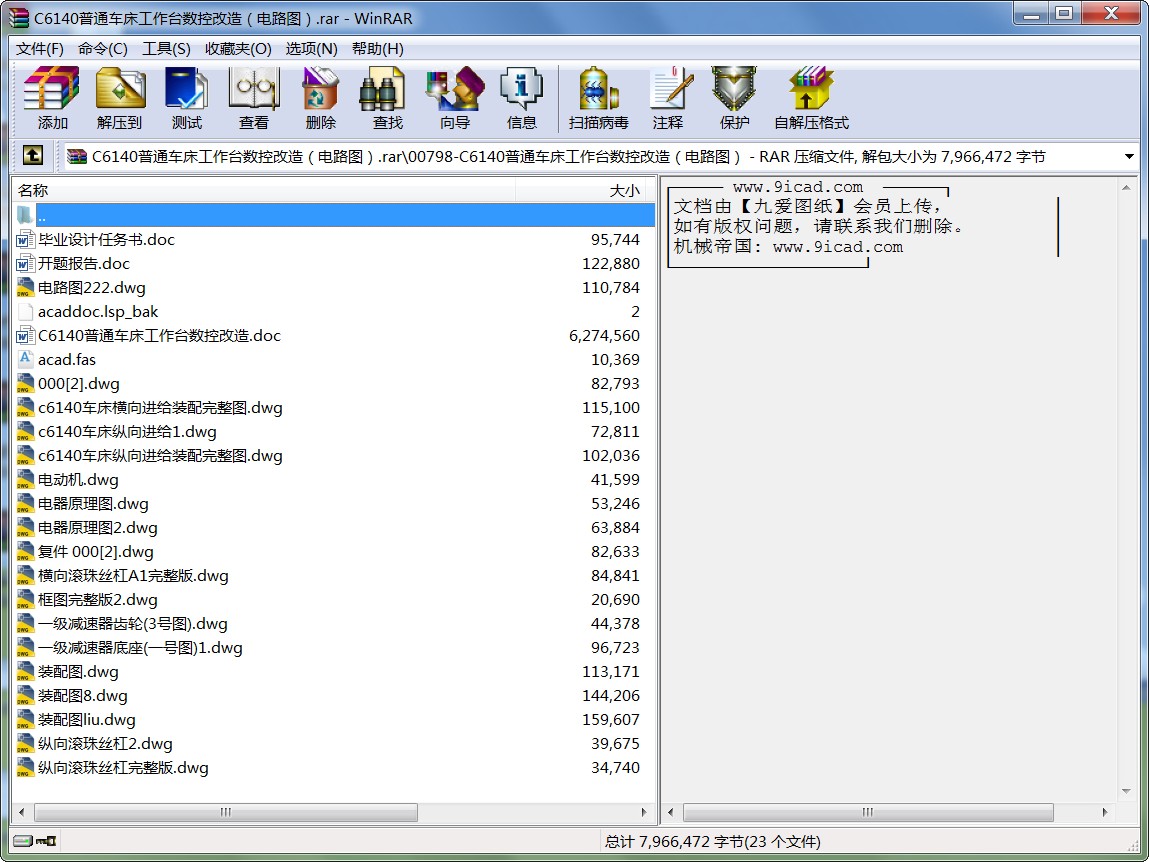Click comment pane scroll-down arrow
The height and width of the screenshot is (862, 1149).
[1126, 792]
